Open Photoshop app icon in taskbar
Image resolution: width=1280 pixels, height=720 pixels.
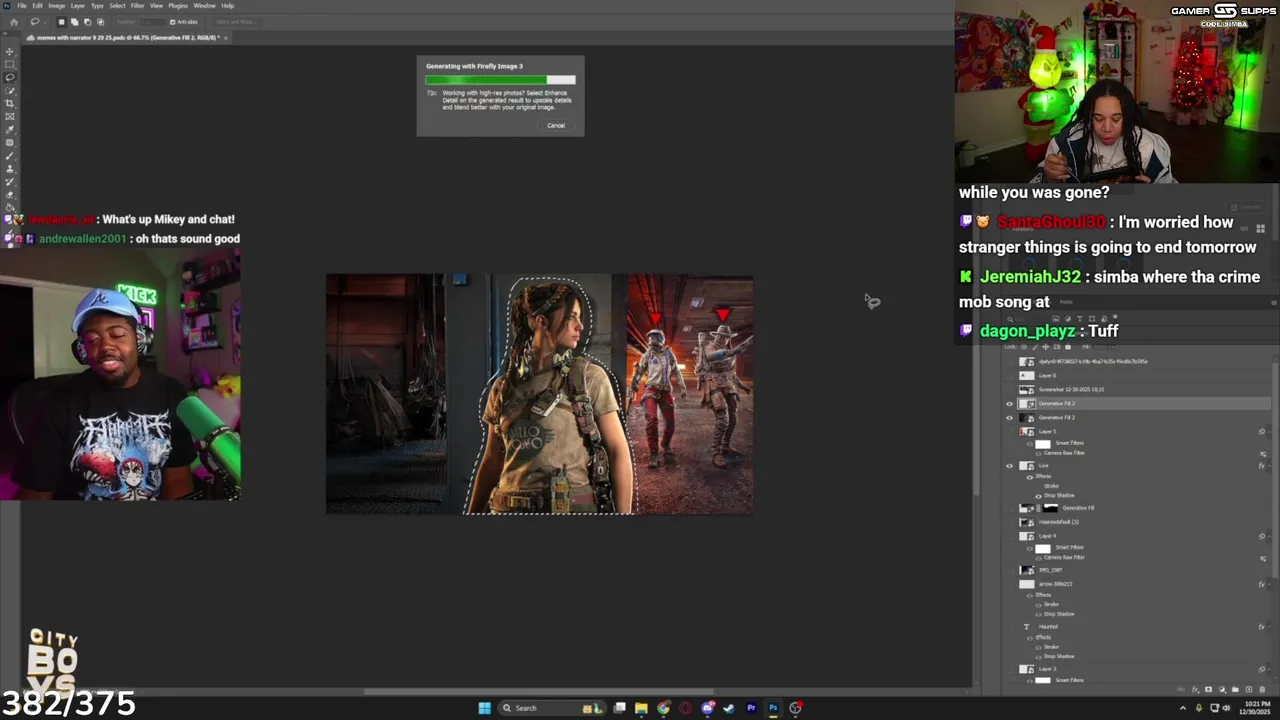(773, 708)
